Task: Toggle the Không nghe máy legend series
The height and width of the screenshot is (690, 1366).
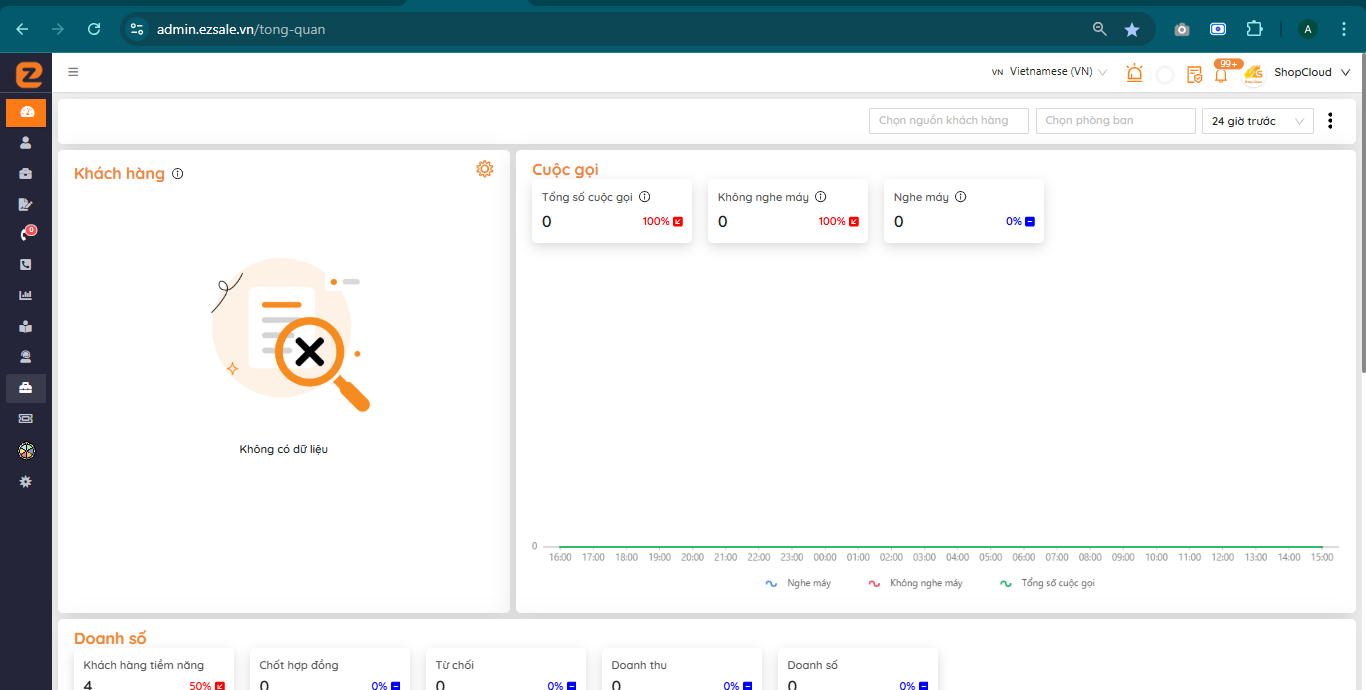Action: click(915, 583)
